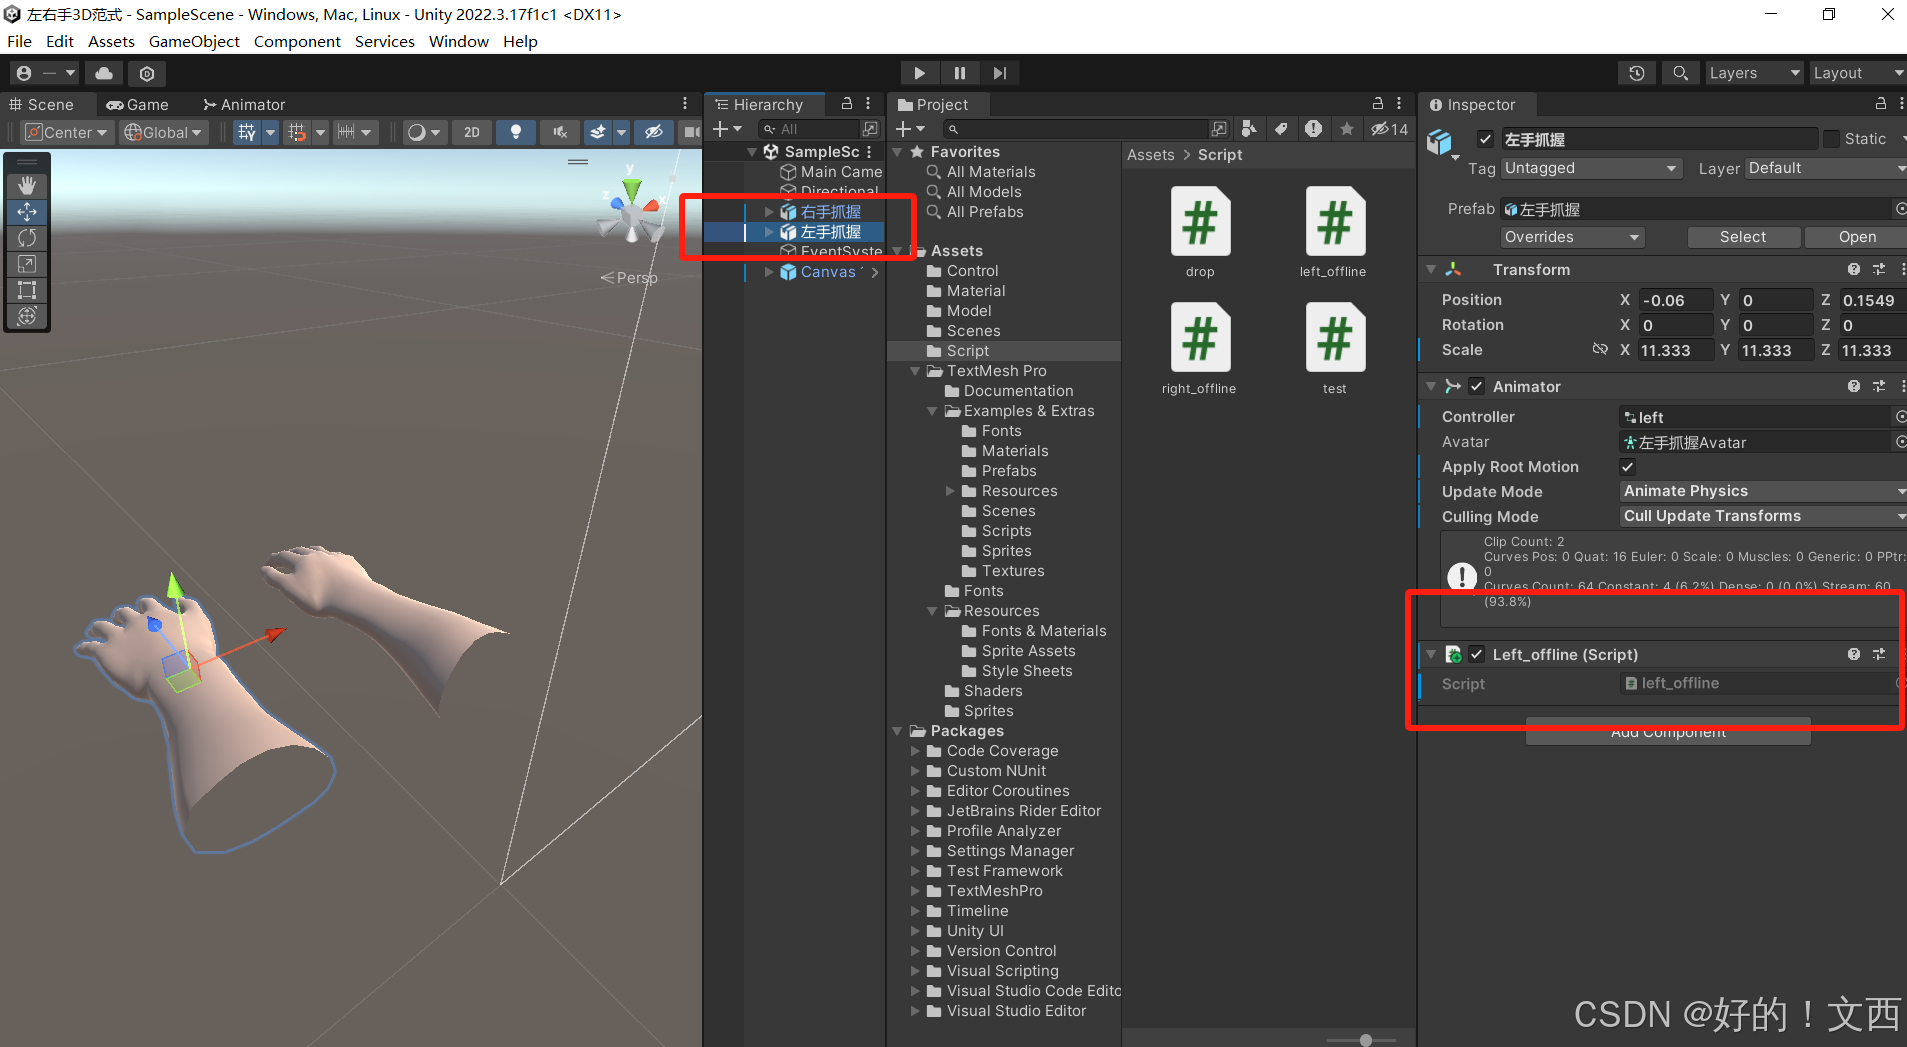This screenshot has width=1907, height=1047.
Task: Open Left_offline script presets icon
Action: click(1879, 654)
